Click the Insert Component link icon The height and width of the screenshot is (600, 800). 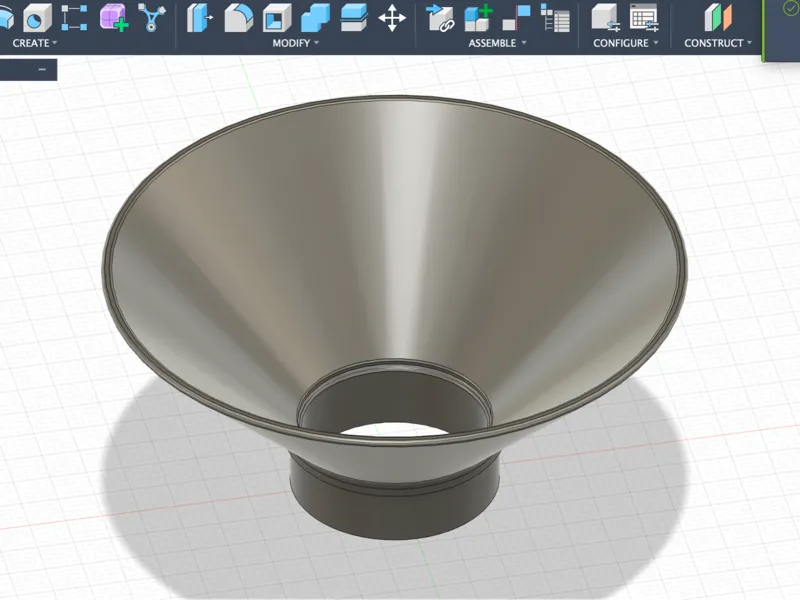tap(440, 17)
